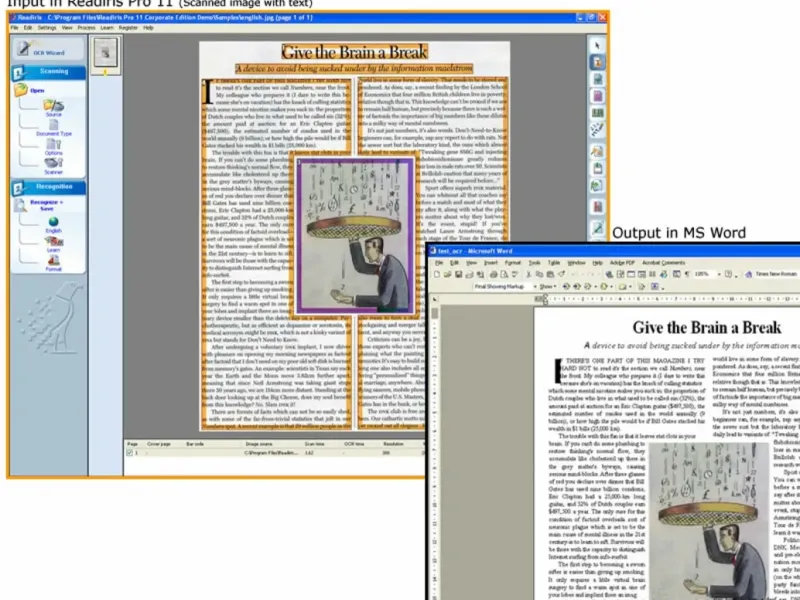
Task: Toggle Show/Hide paragraph marks in Word
Action: (x=687, y=274)
